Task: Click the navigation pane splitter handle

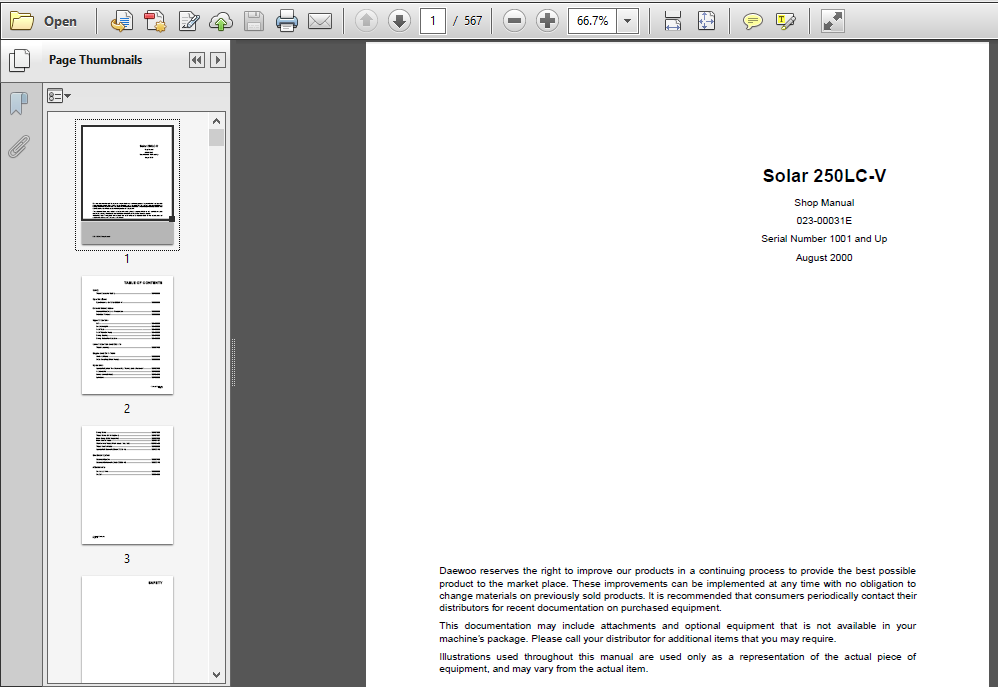Action: (234, 362)
